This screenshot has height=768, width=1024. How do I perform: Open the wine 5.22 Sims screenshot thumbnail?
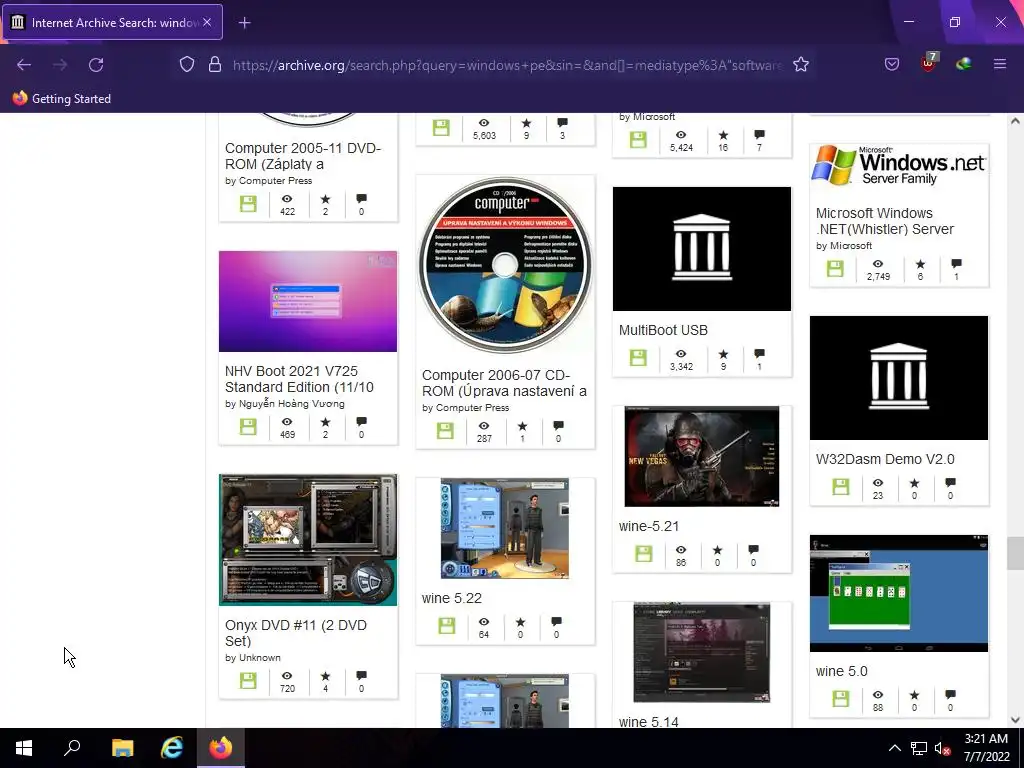pos(505,528)
